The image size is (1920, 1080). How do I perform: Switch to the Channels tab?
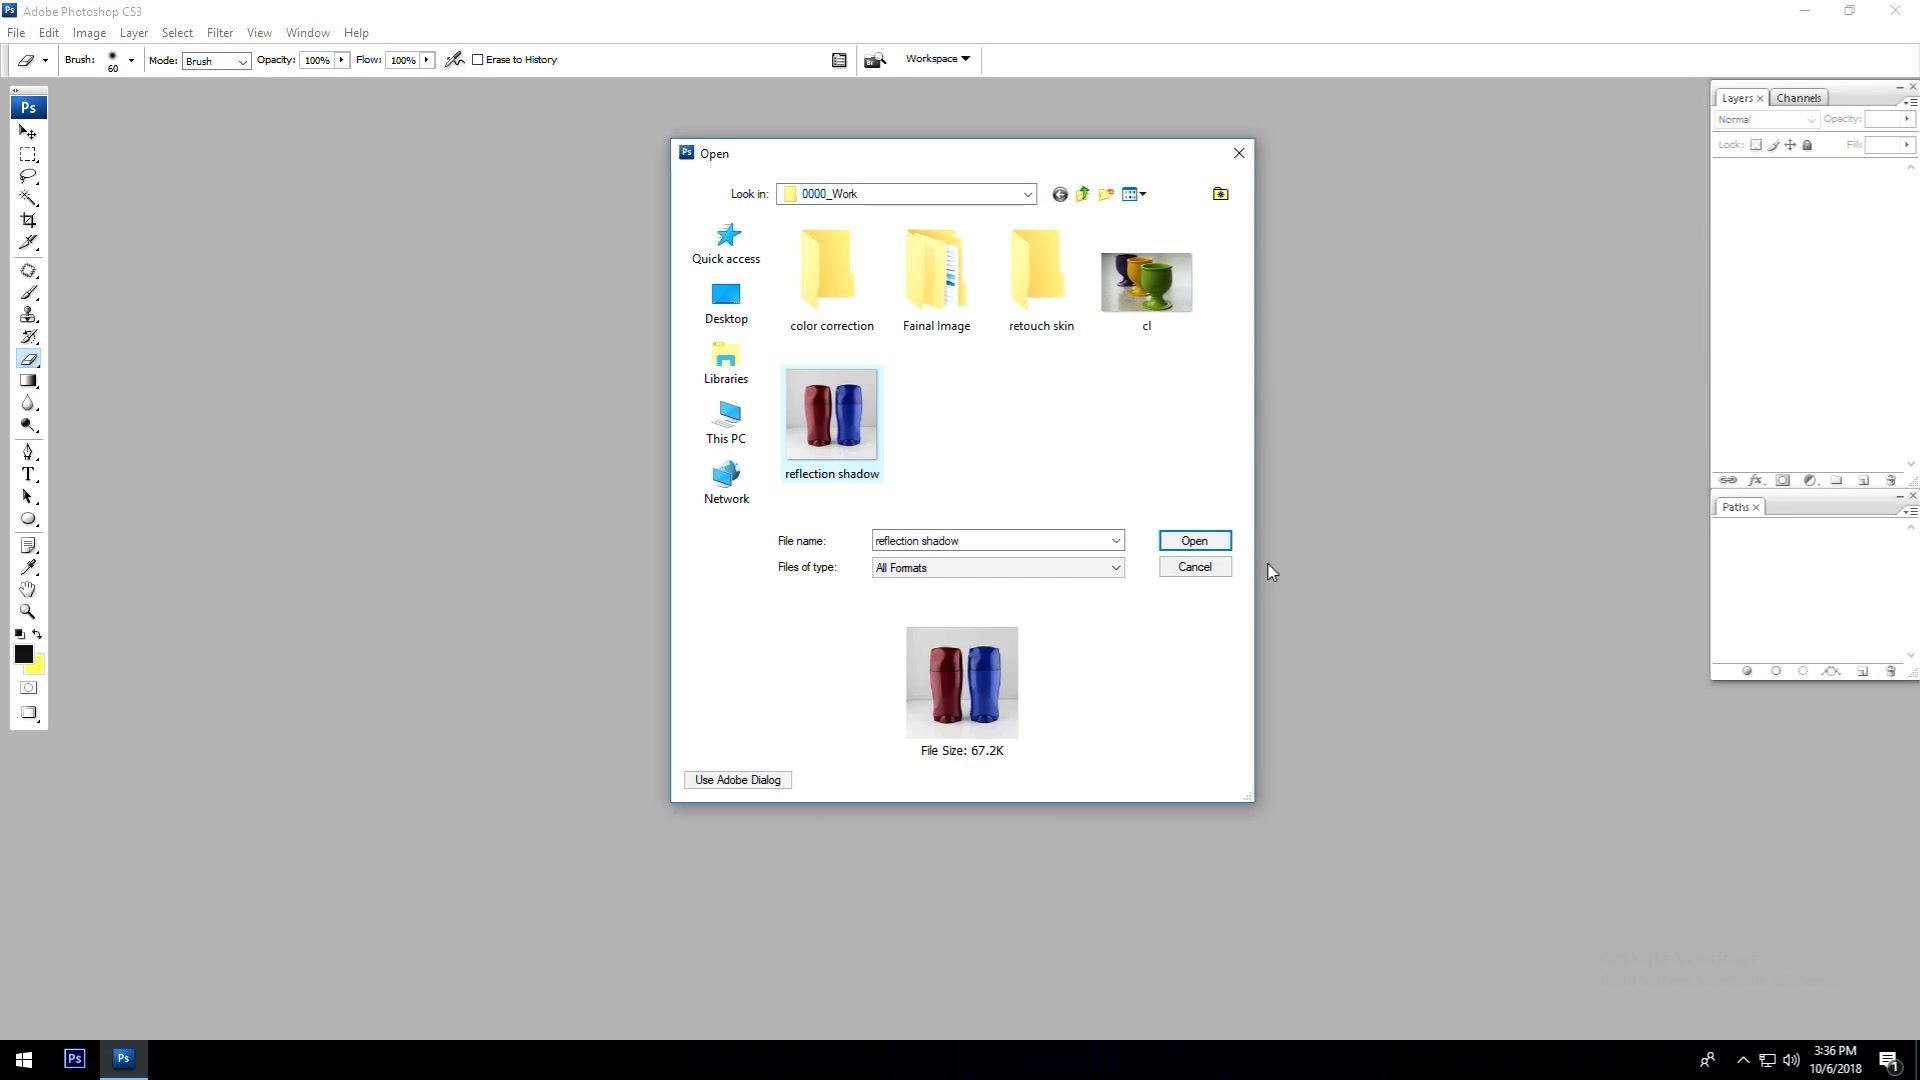[x=1799, y=96]
